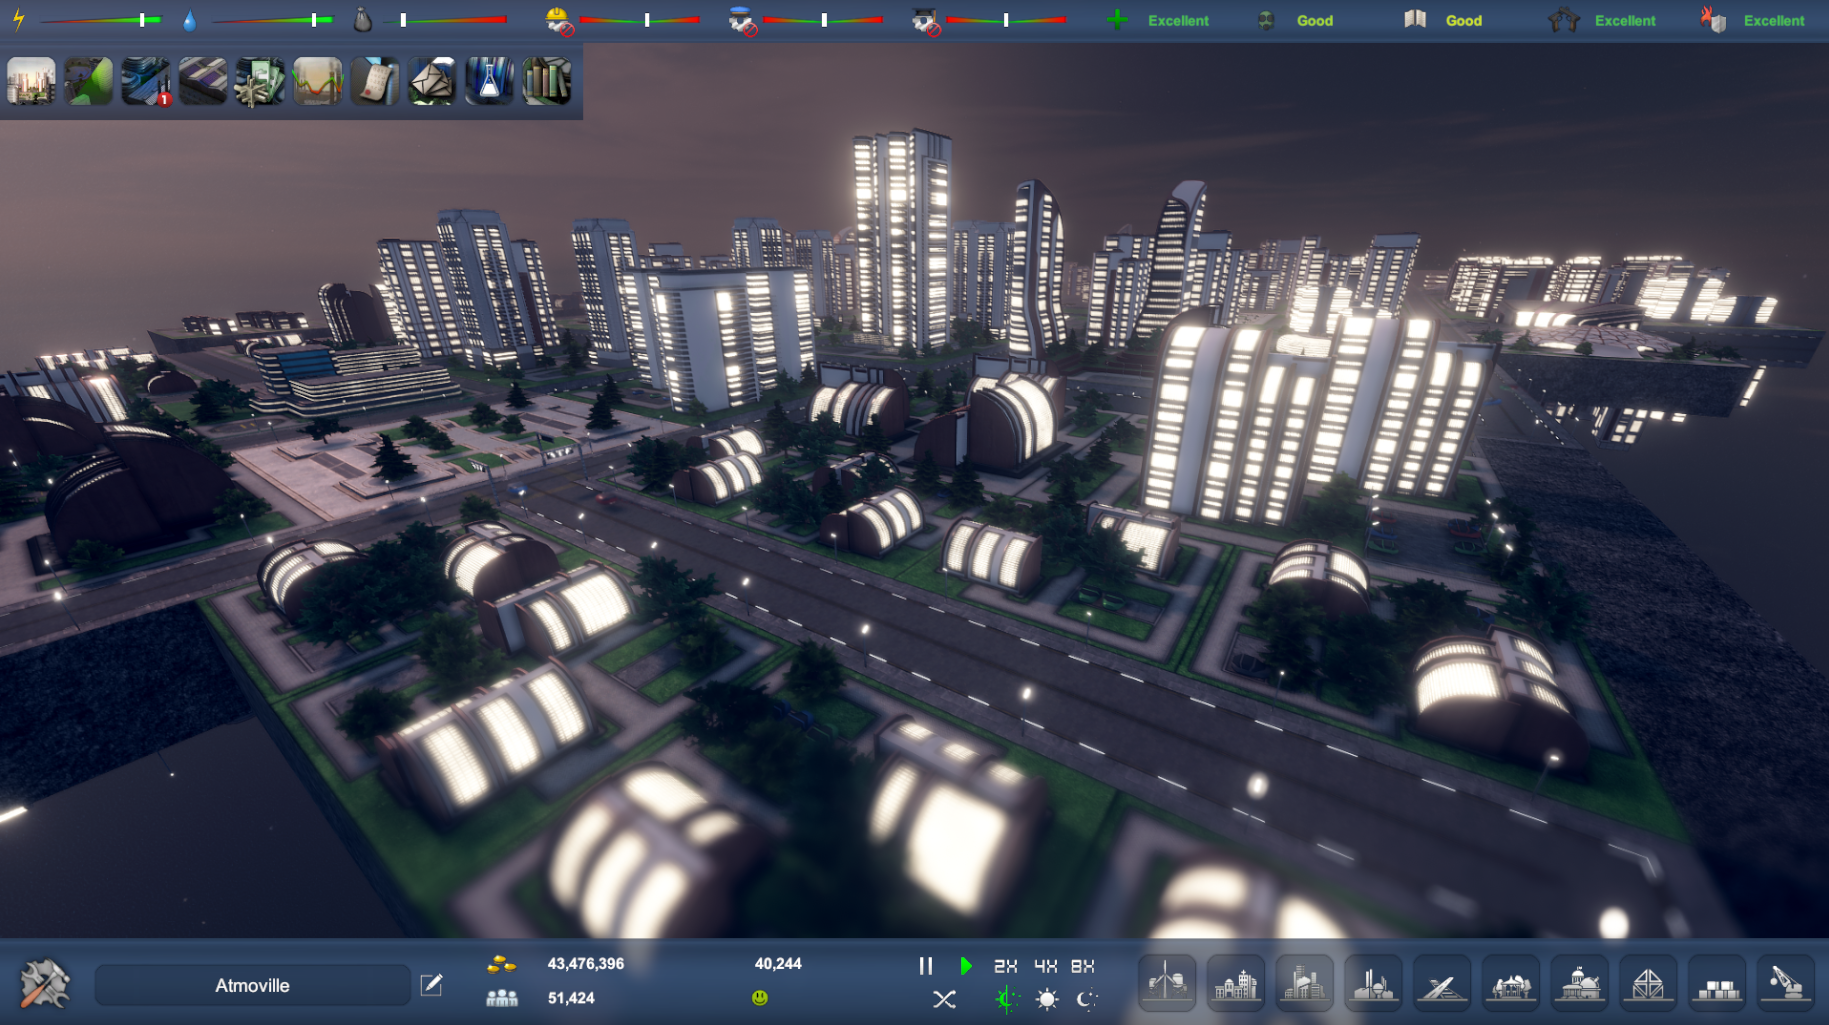The height and width of the screenshot is (1025, 1829).
Task: Switch to night moon lighting
Action: click(x=1087, y=999)
